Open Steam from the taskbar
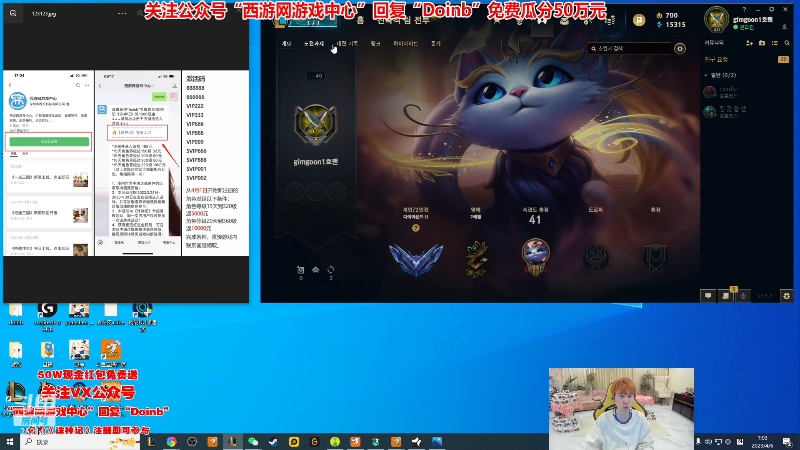This screenshot has width=800, height=450. (273, 442)
